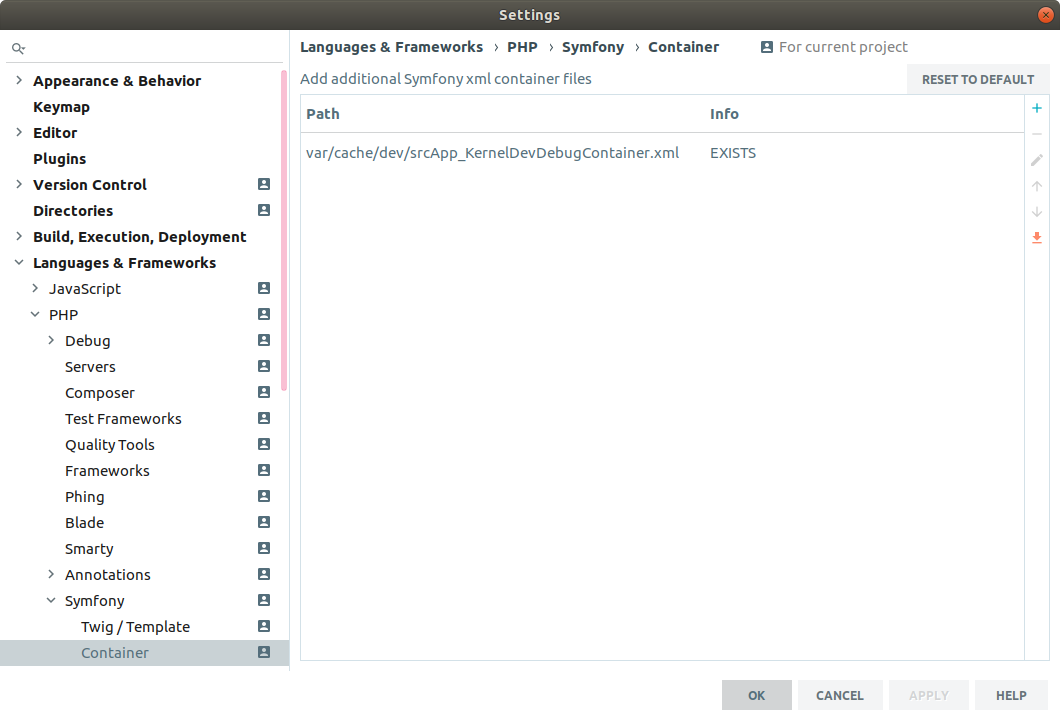This screenshot has height=718, width=1060.
Task: Click the edit pencil icon
Action: (1036, 160)
